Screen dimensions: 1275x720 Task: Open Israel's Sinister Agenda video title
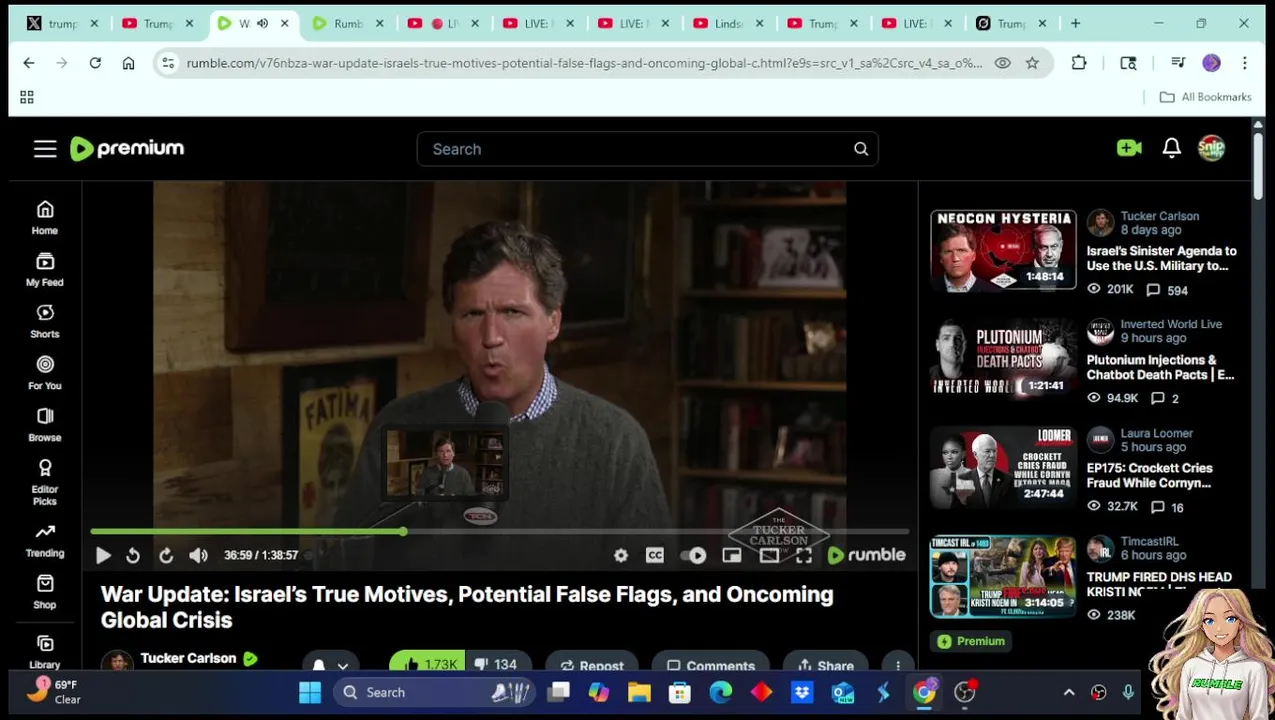[1161, 258]
